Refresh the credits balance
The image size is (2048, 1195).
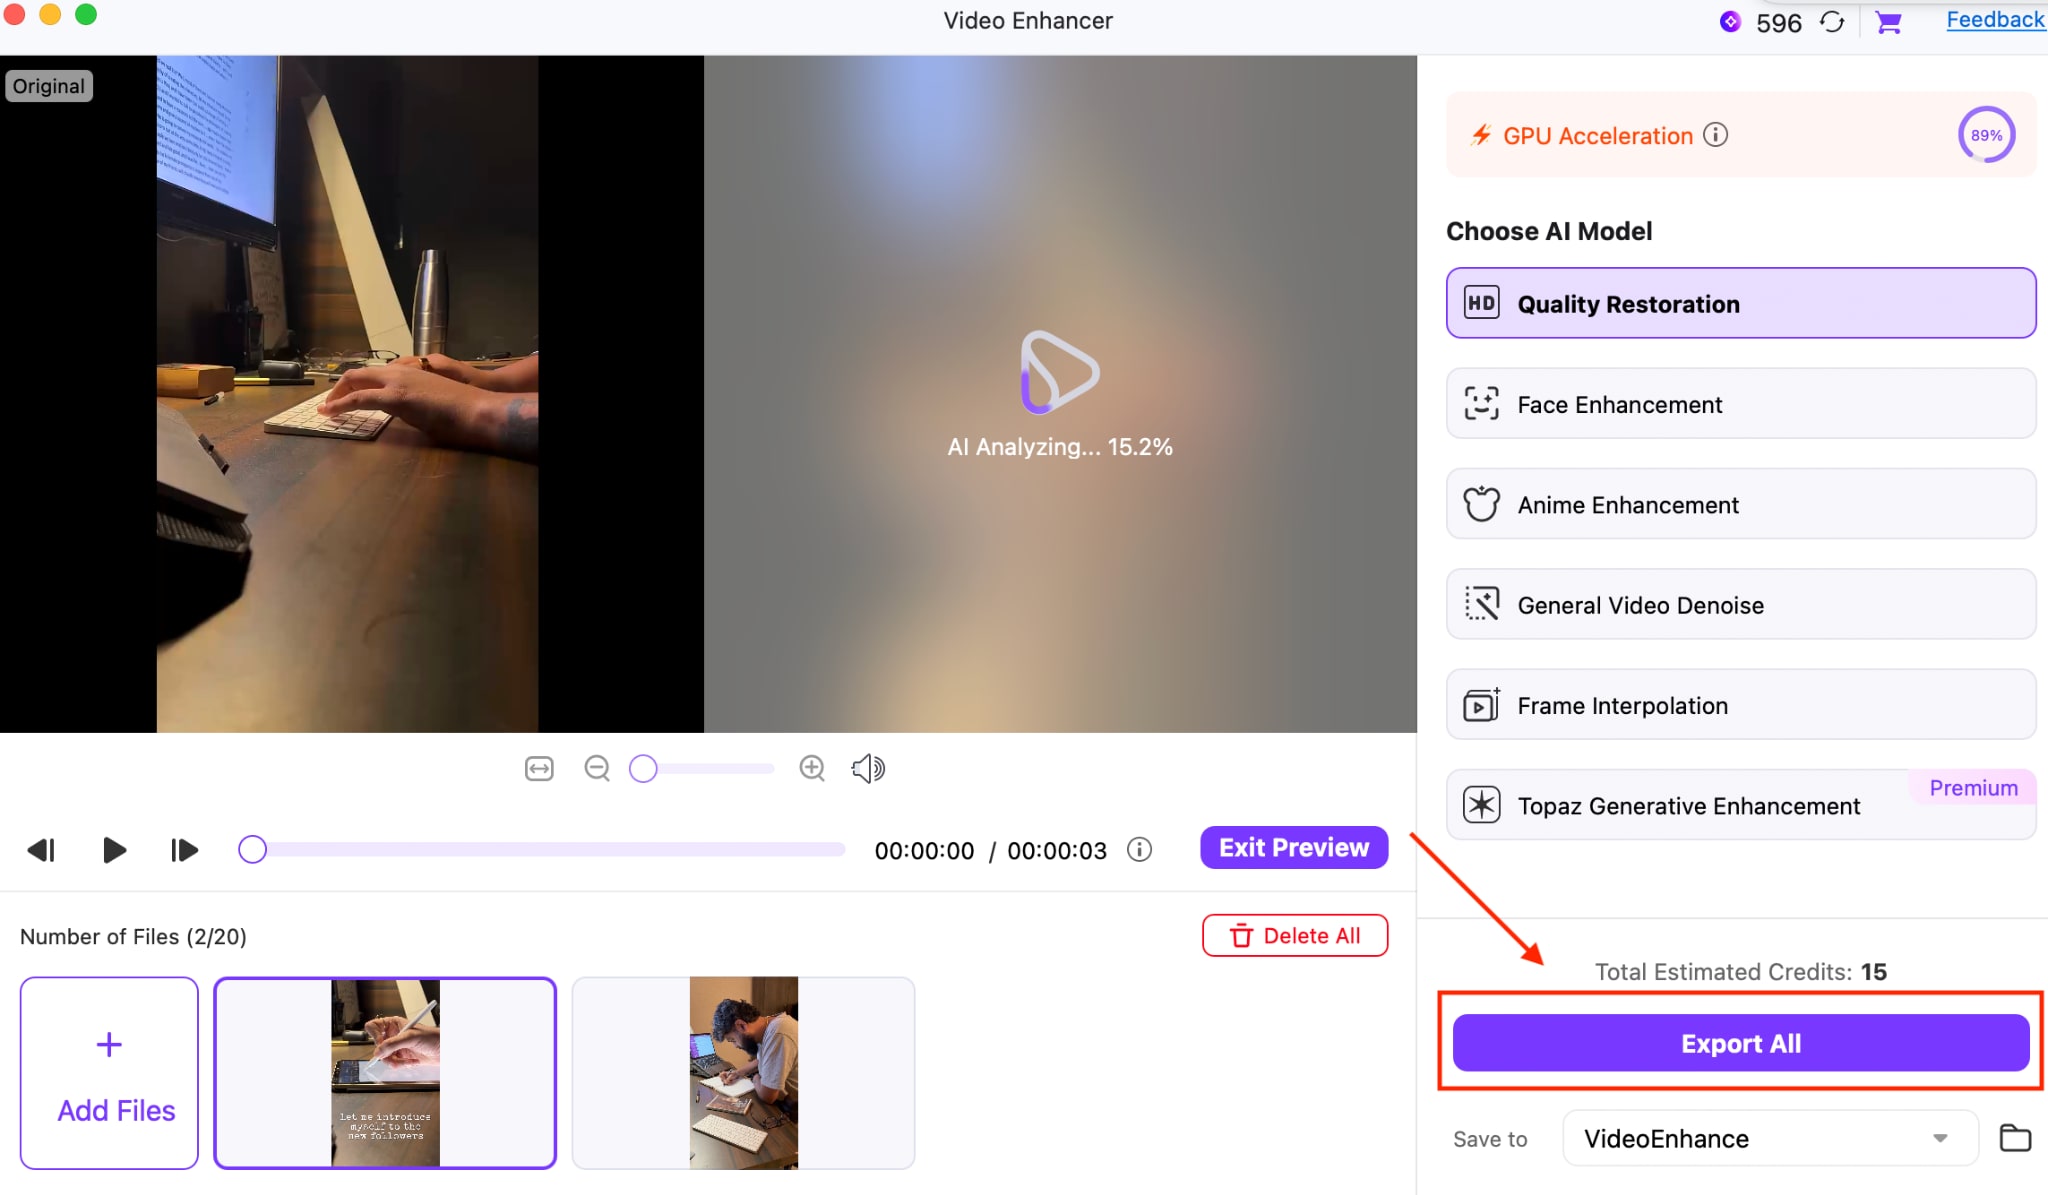1831,22
